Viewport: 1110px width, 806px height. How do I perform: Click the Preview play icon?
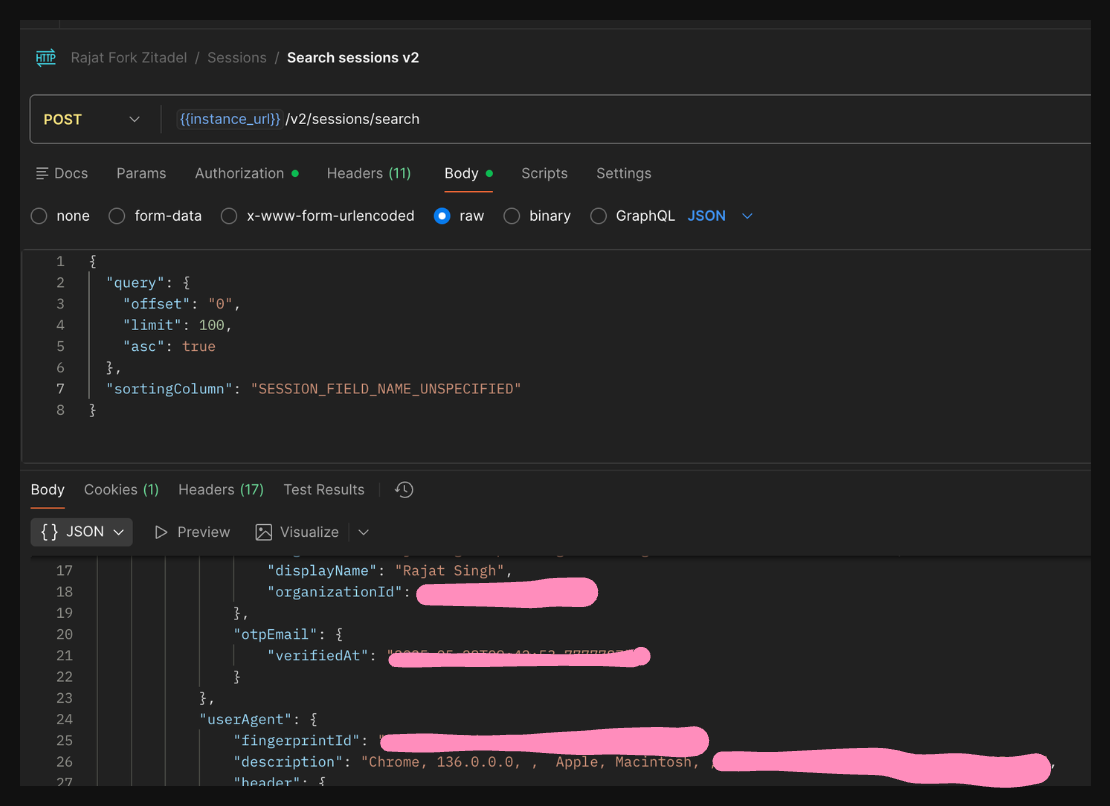click(161, 532)
